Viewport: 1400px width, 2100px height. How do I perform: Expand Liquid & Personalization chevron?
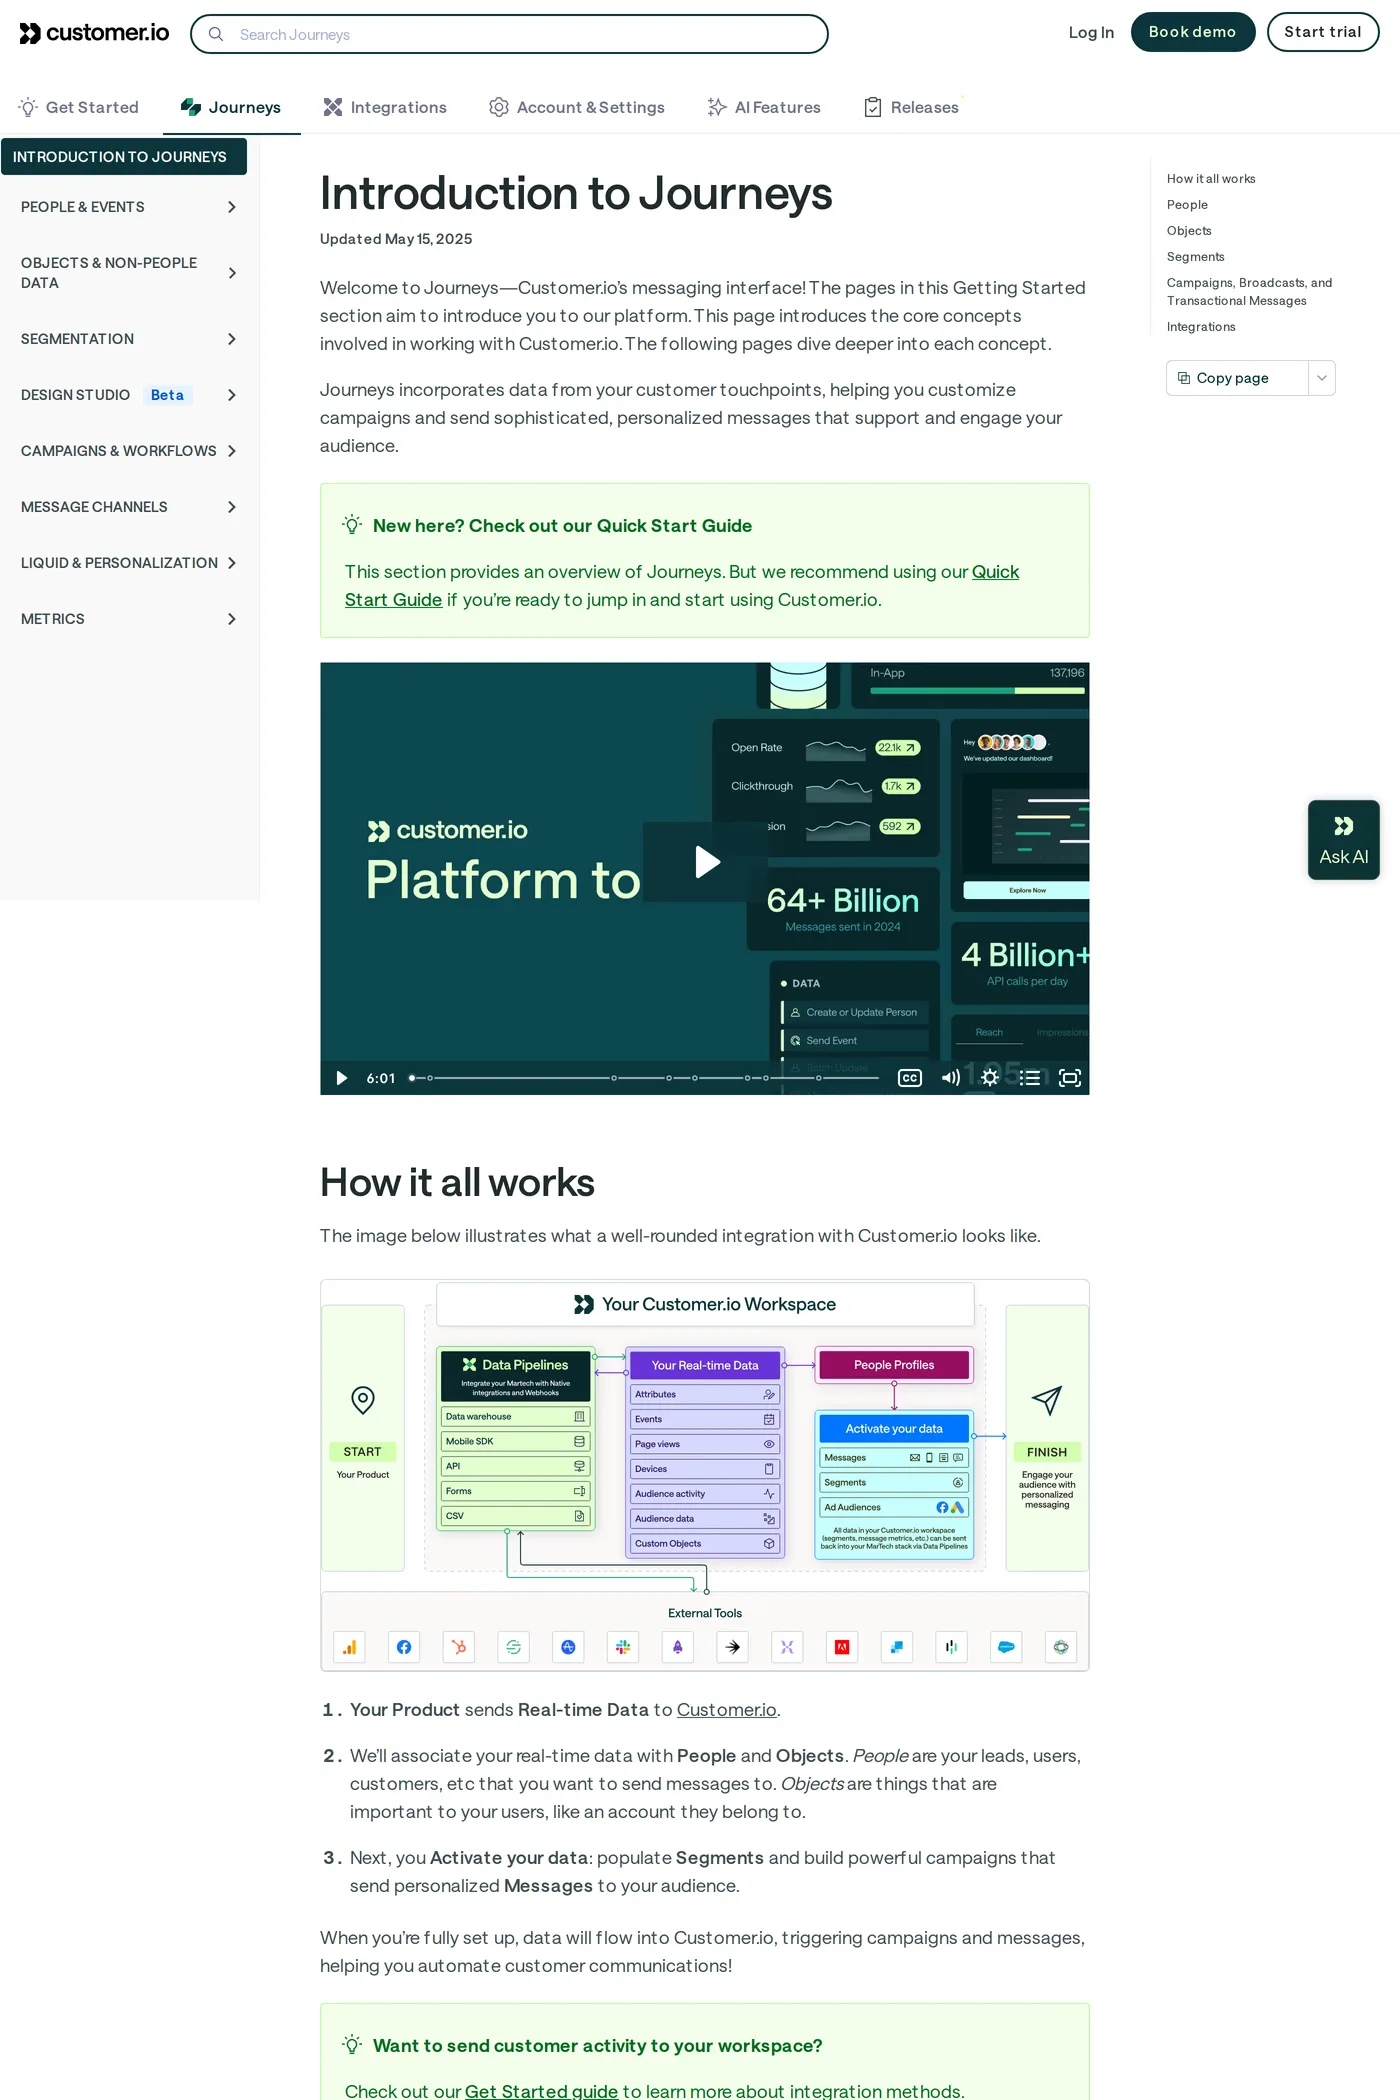232,563
